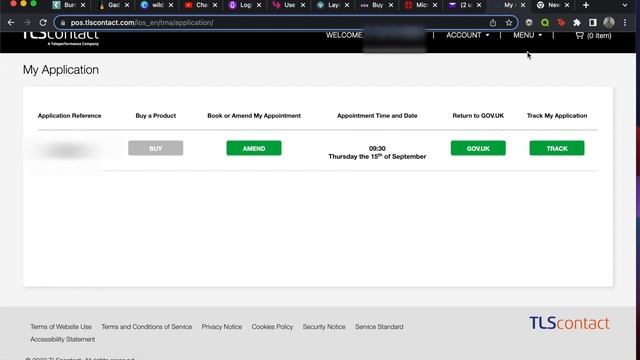Open the Extensions puzzle piece icon
This screenshot has width=640, height=360.
click(x=577, y=23)
